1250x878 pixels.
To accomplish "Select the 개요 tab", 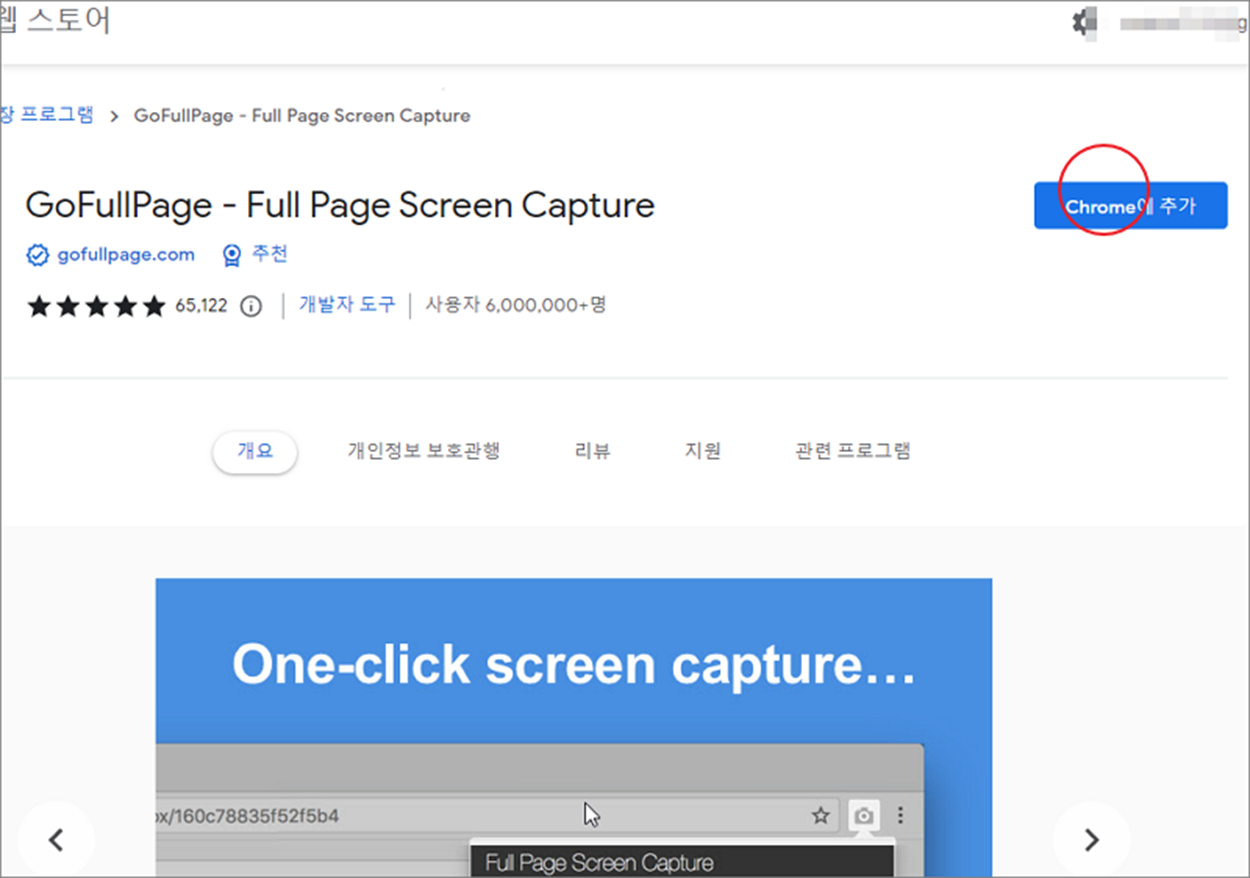I will click(255, 451).
